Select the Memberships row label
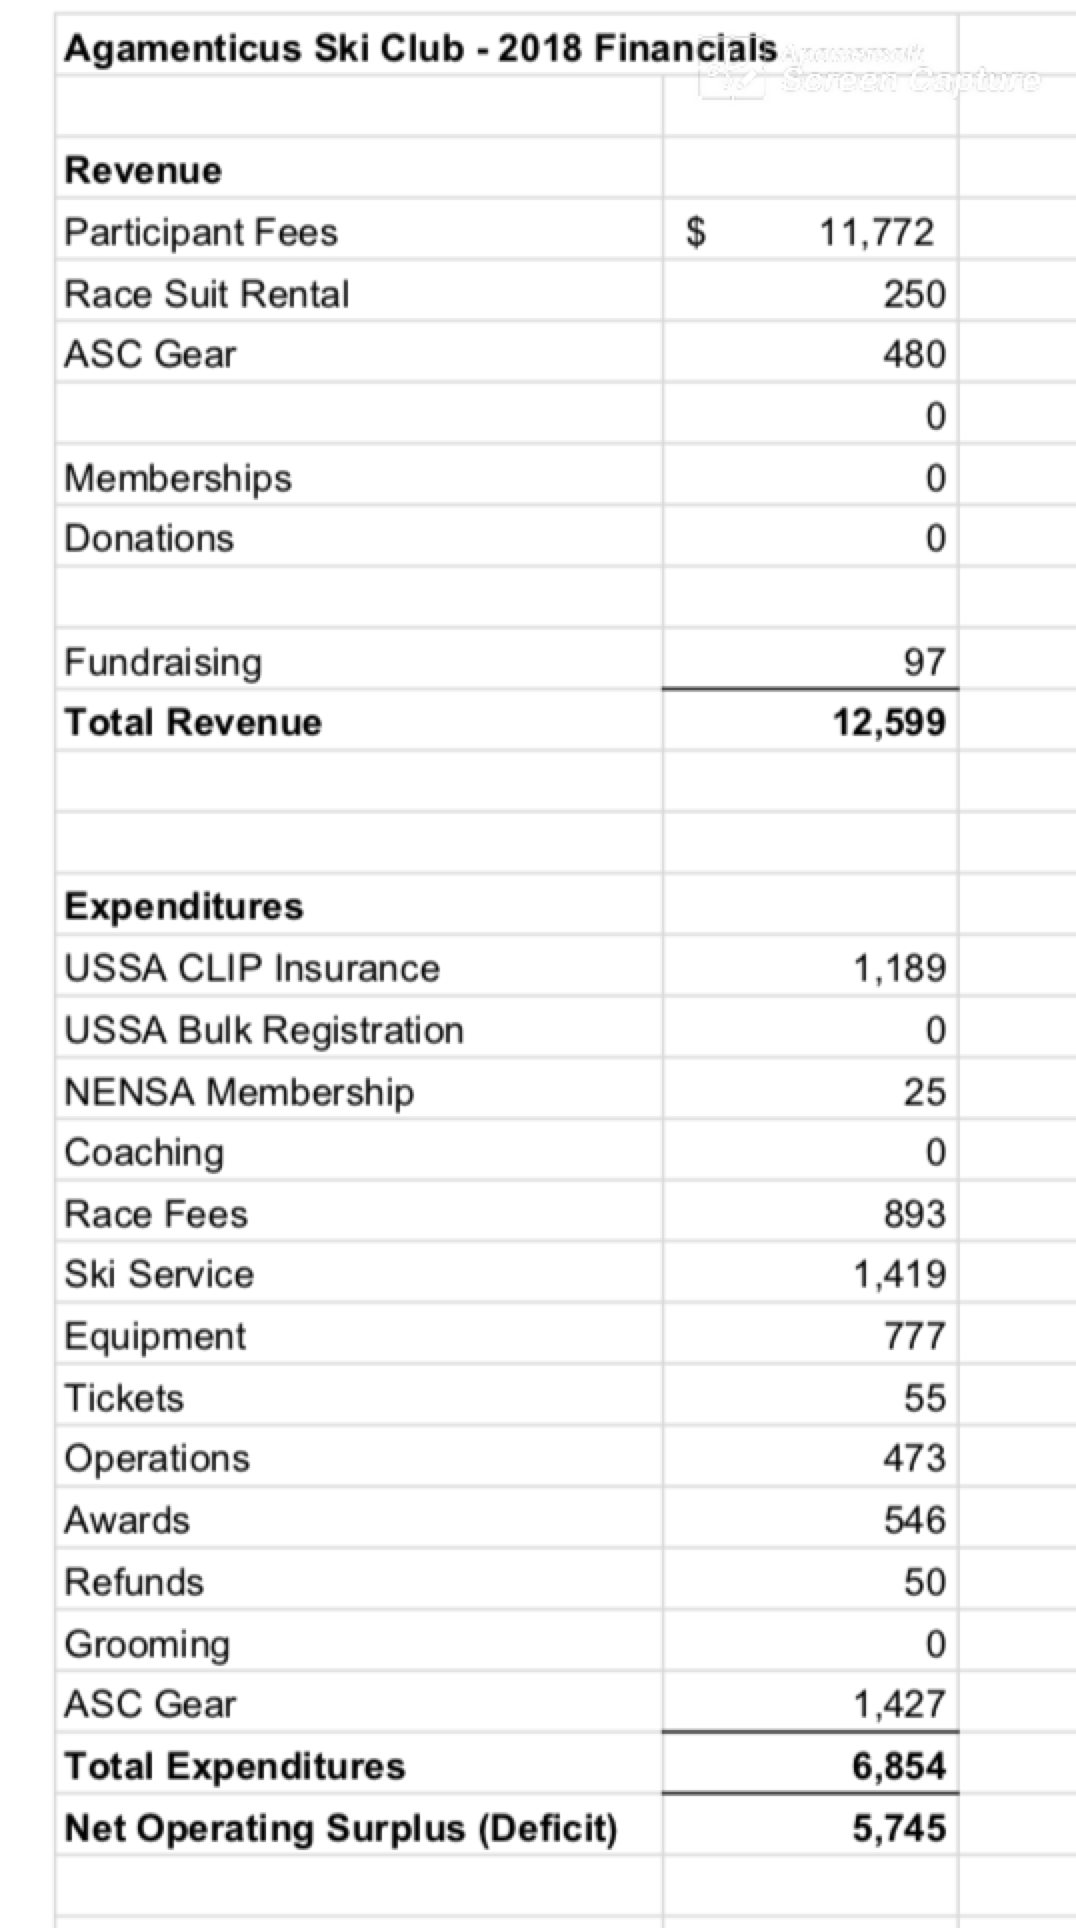The height and width of the screenshot is (1928, 1076). tap(178, 478)
